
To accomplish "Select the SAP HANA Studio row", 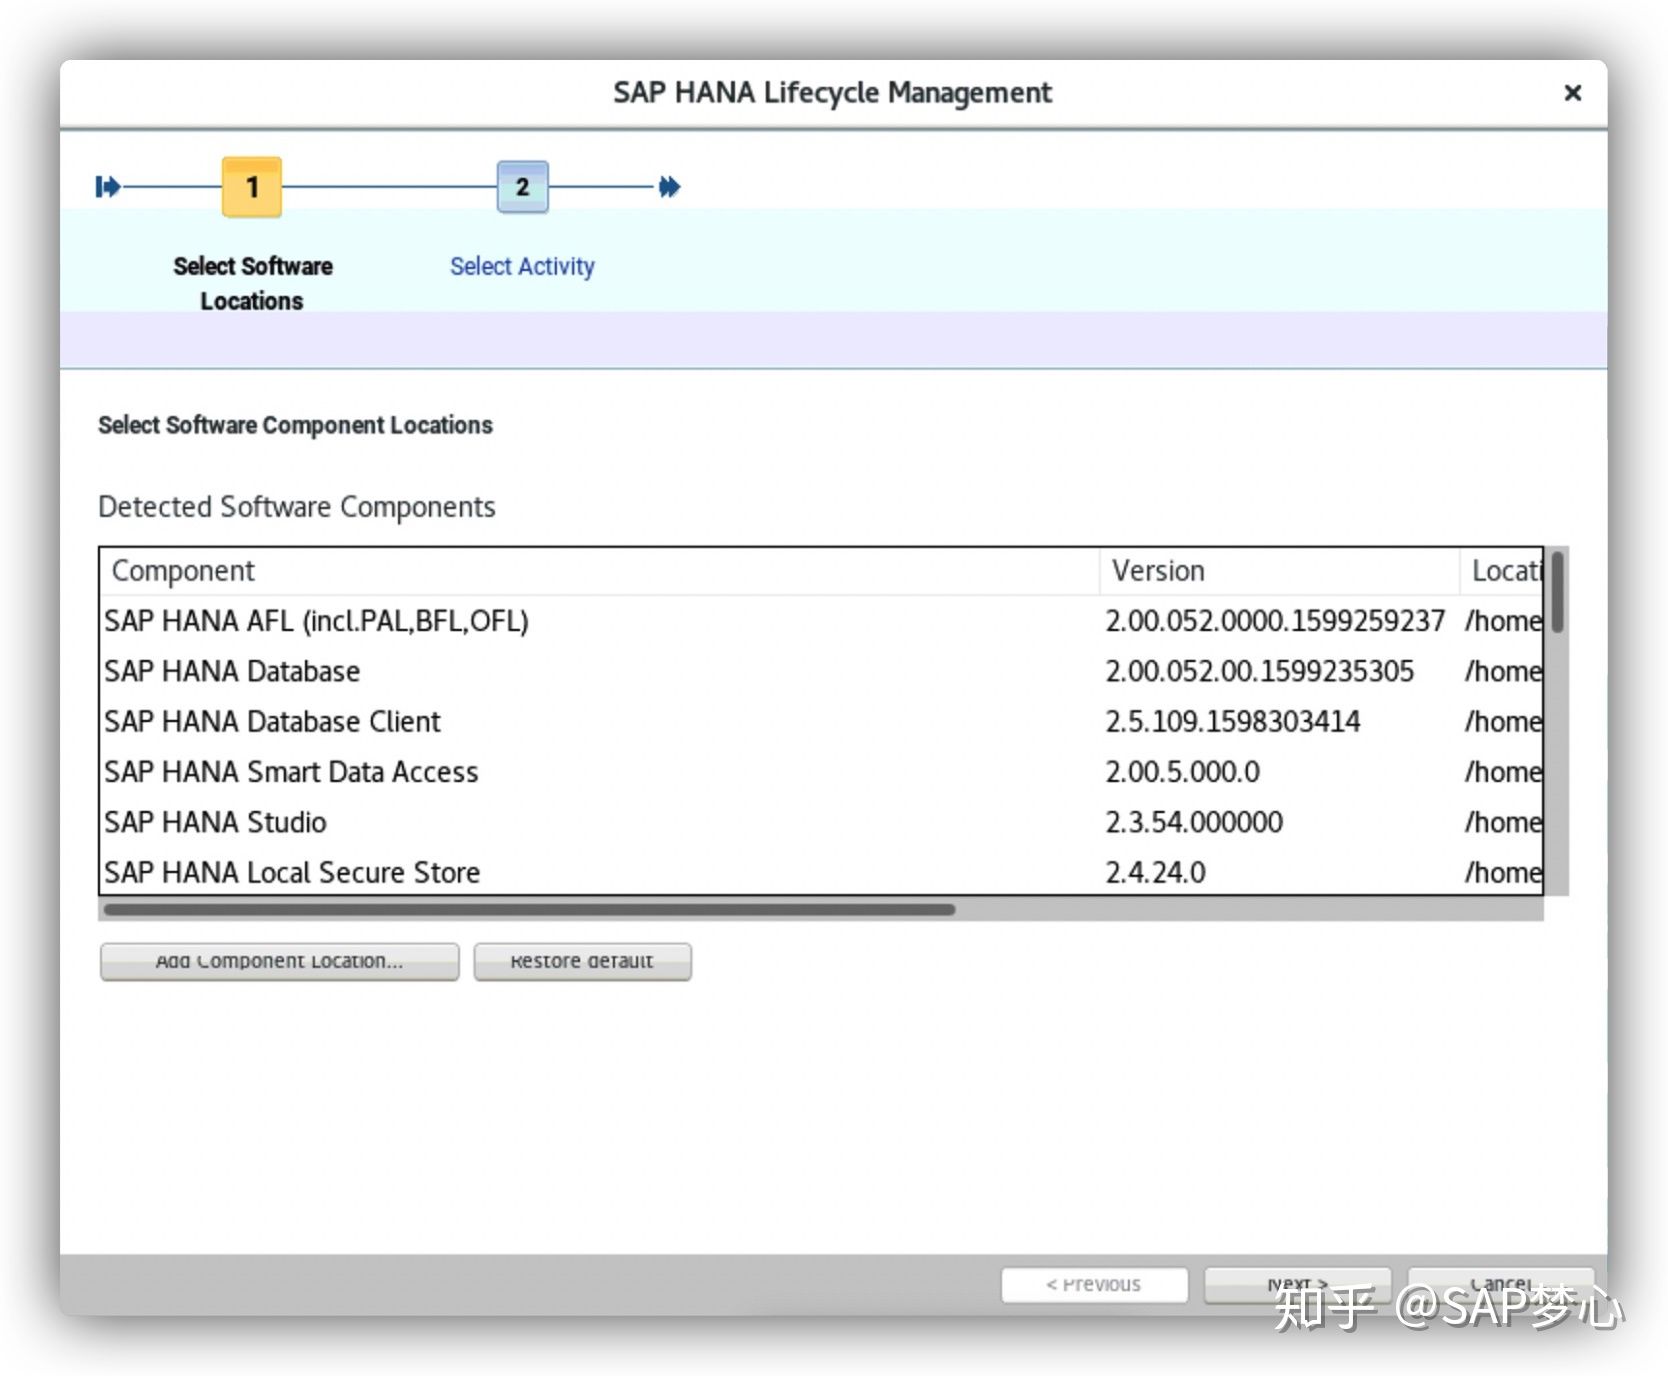I will point(822,821).
